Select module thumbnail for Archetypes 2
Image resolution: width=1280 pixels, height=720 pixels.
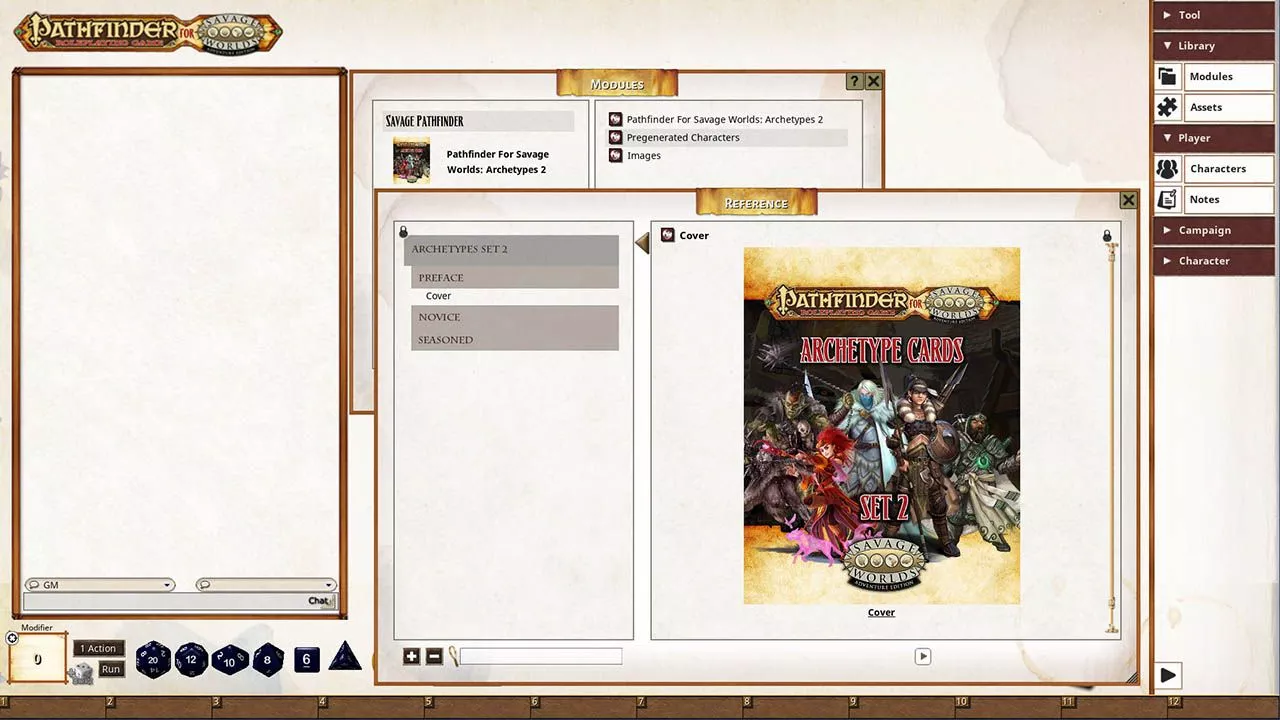click(x=411, y=161)
